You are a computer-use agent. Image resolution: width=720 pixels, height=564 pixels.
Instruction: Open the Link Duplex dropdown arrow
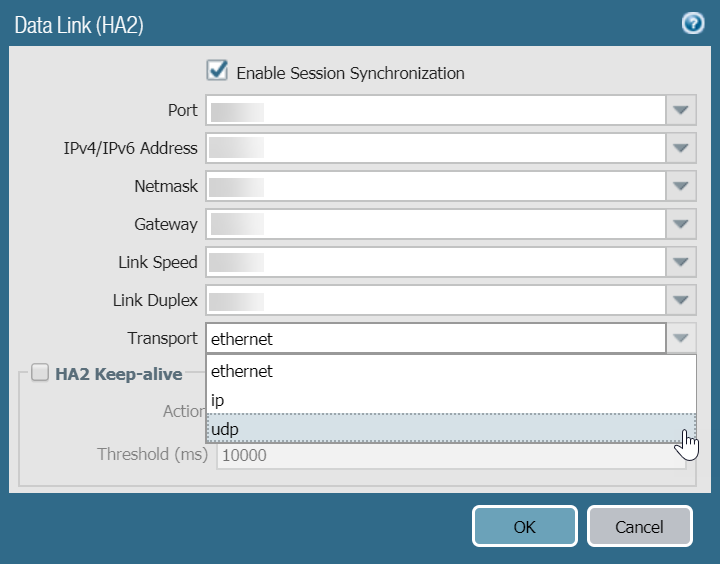point(681,300)
